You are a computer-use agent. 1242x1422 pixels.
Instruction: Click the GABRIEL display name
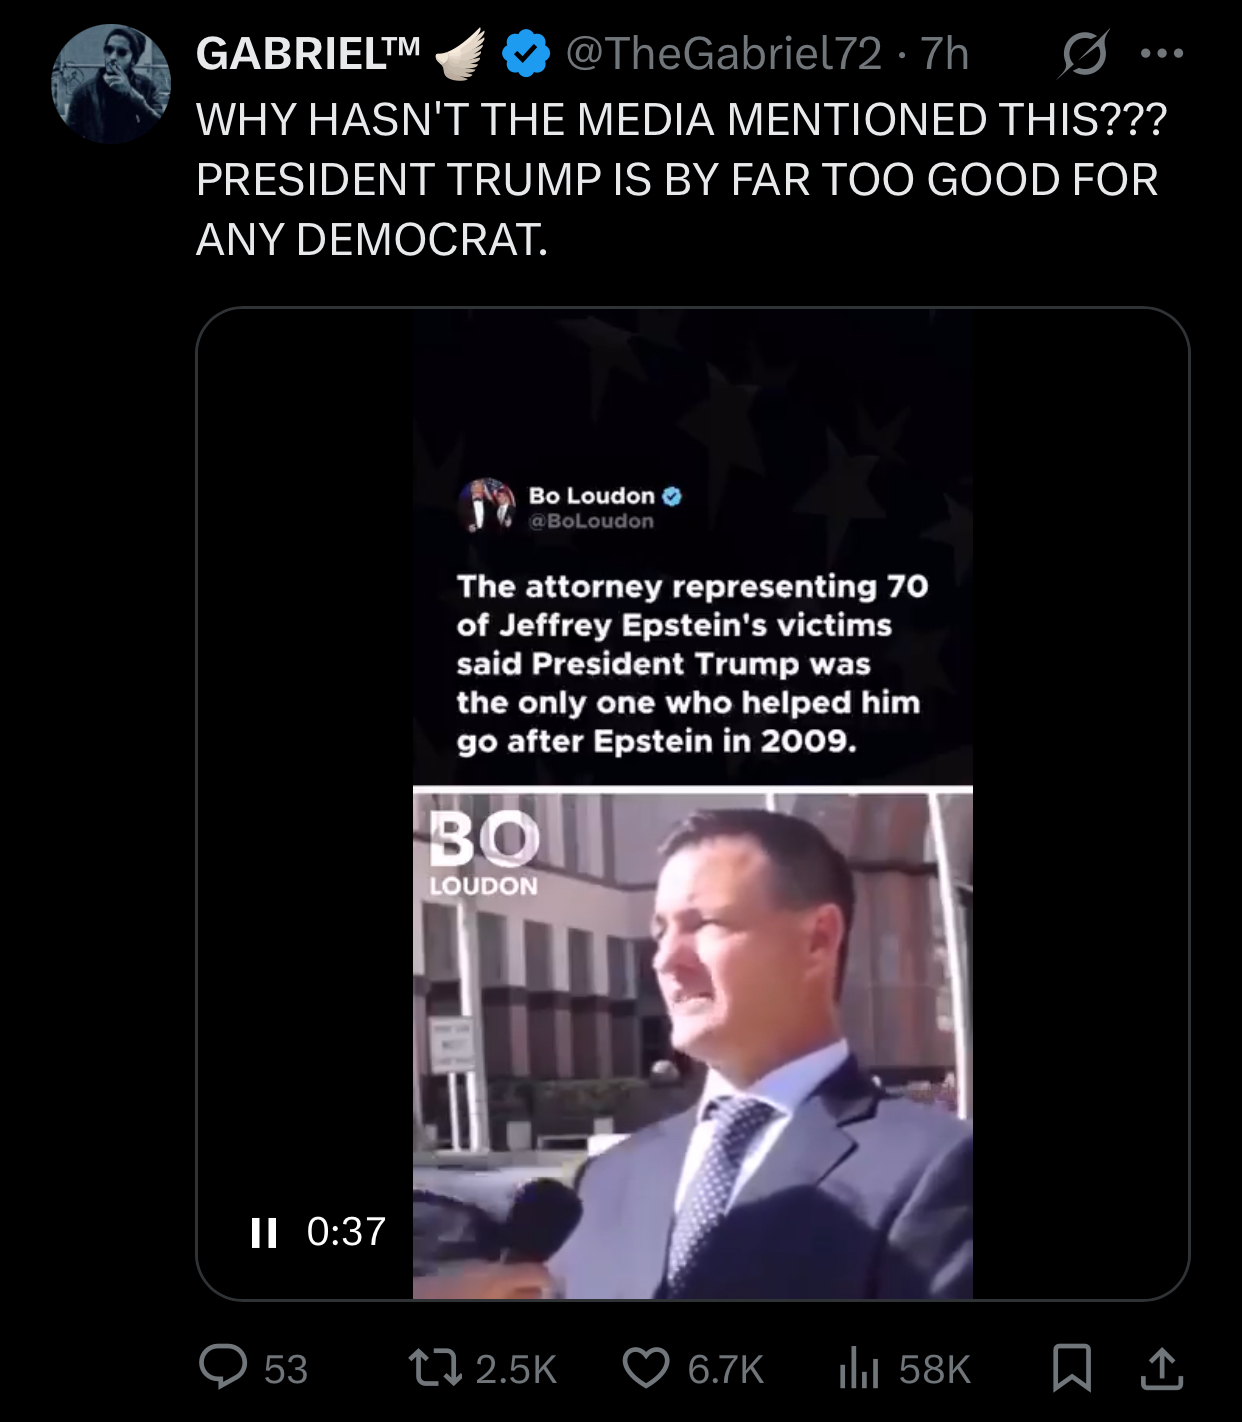pos(308,54)
